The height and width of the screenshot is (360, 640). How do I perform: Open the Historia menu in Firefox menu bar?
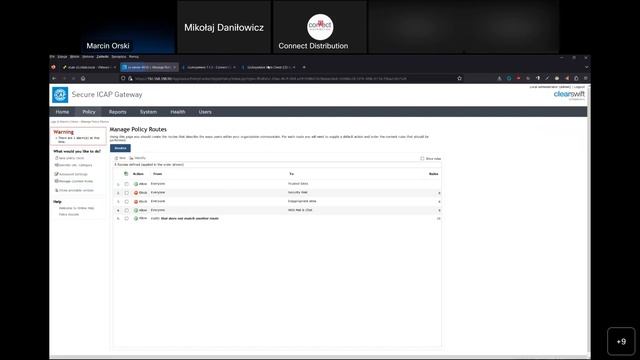click(x=88, y=57)
